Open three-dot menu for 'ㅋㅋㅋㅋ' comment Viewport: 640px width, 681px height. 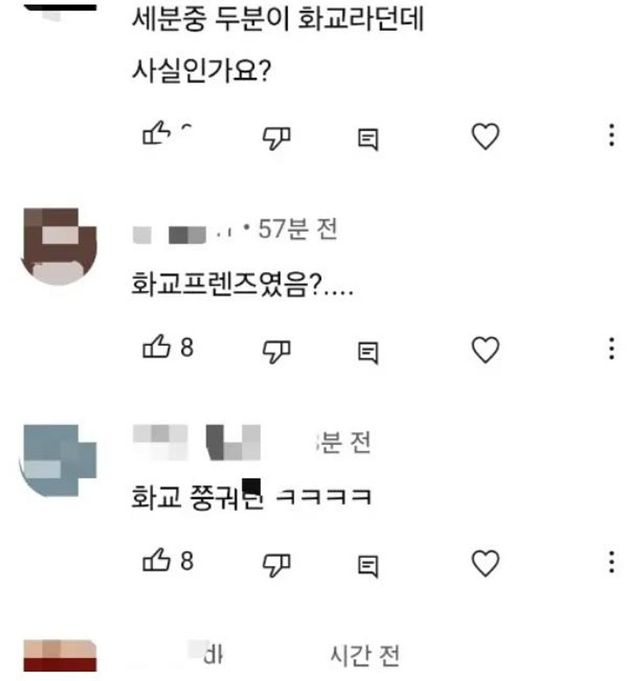[x=612, y=562]
